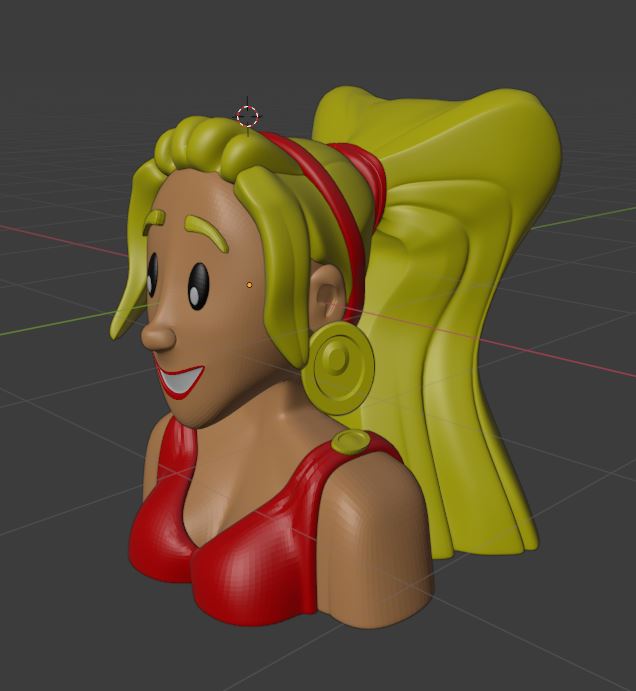
Task: Click the round yellow earring
Action: pyautogui.click(x=338, y=365)
